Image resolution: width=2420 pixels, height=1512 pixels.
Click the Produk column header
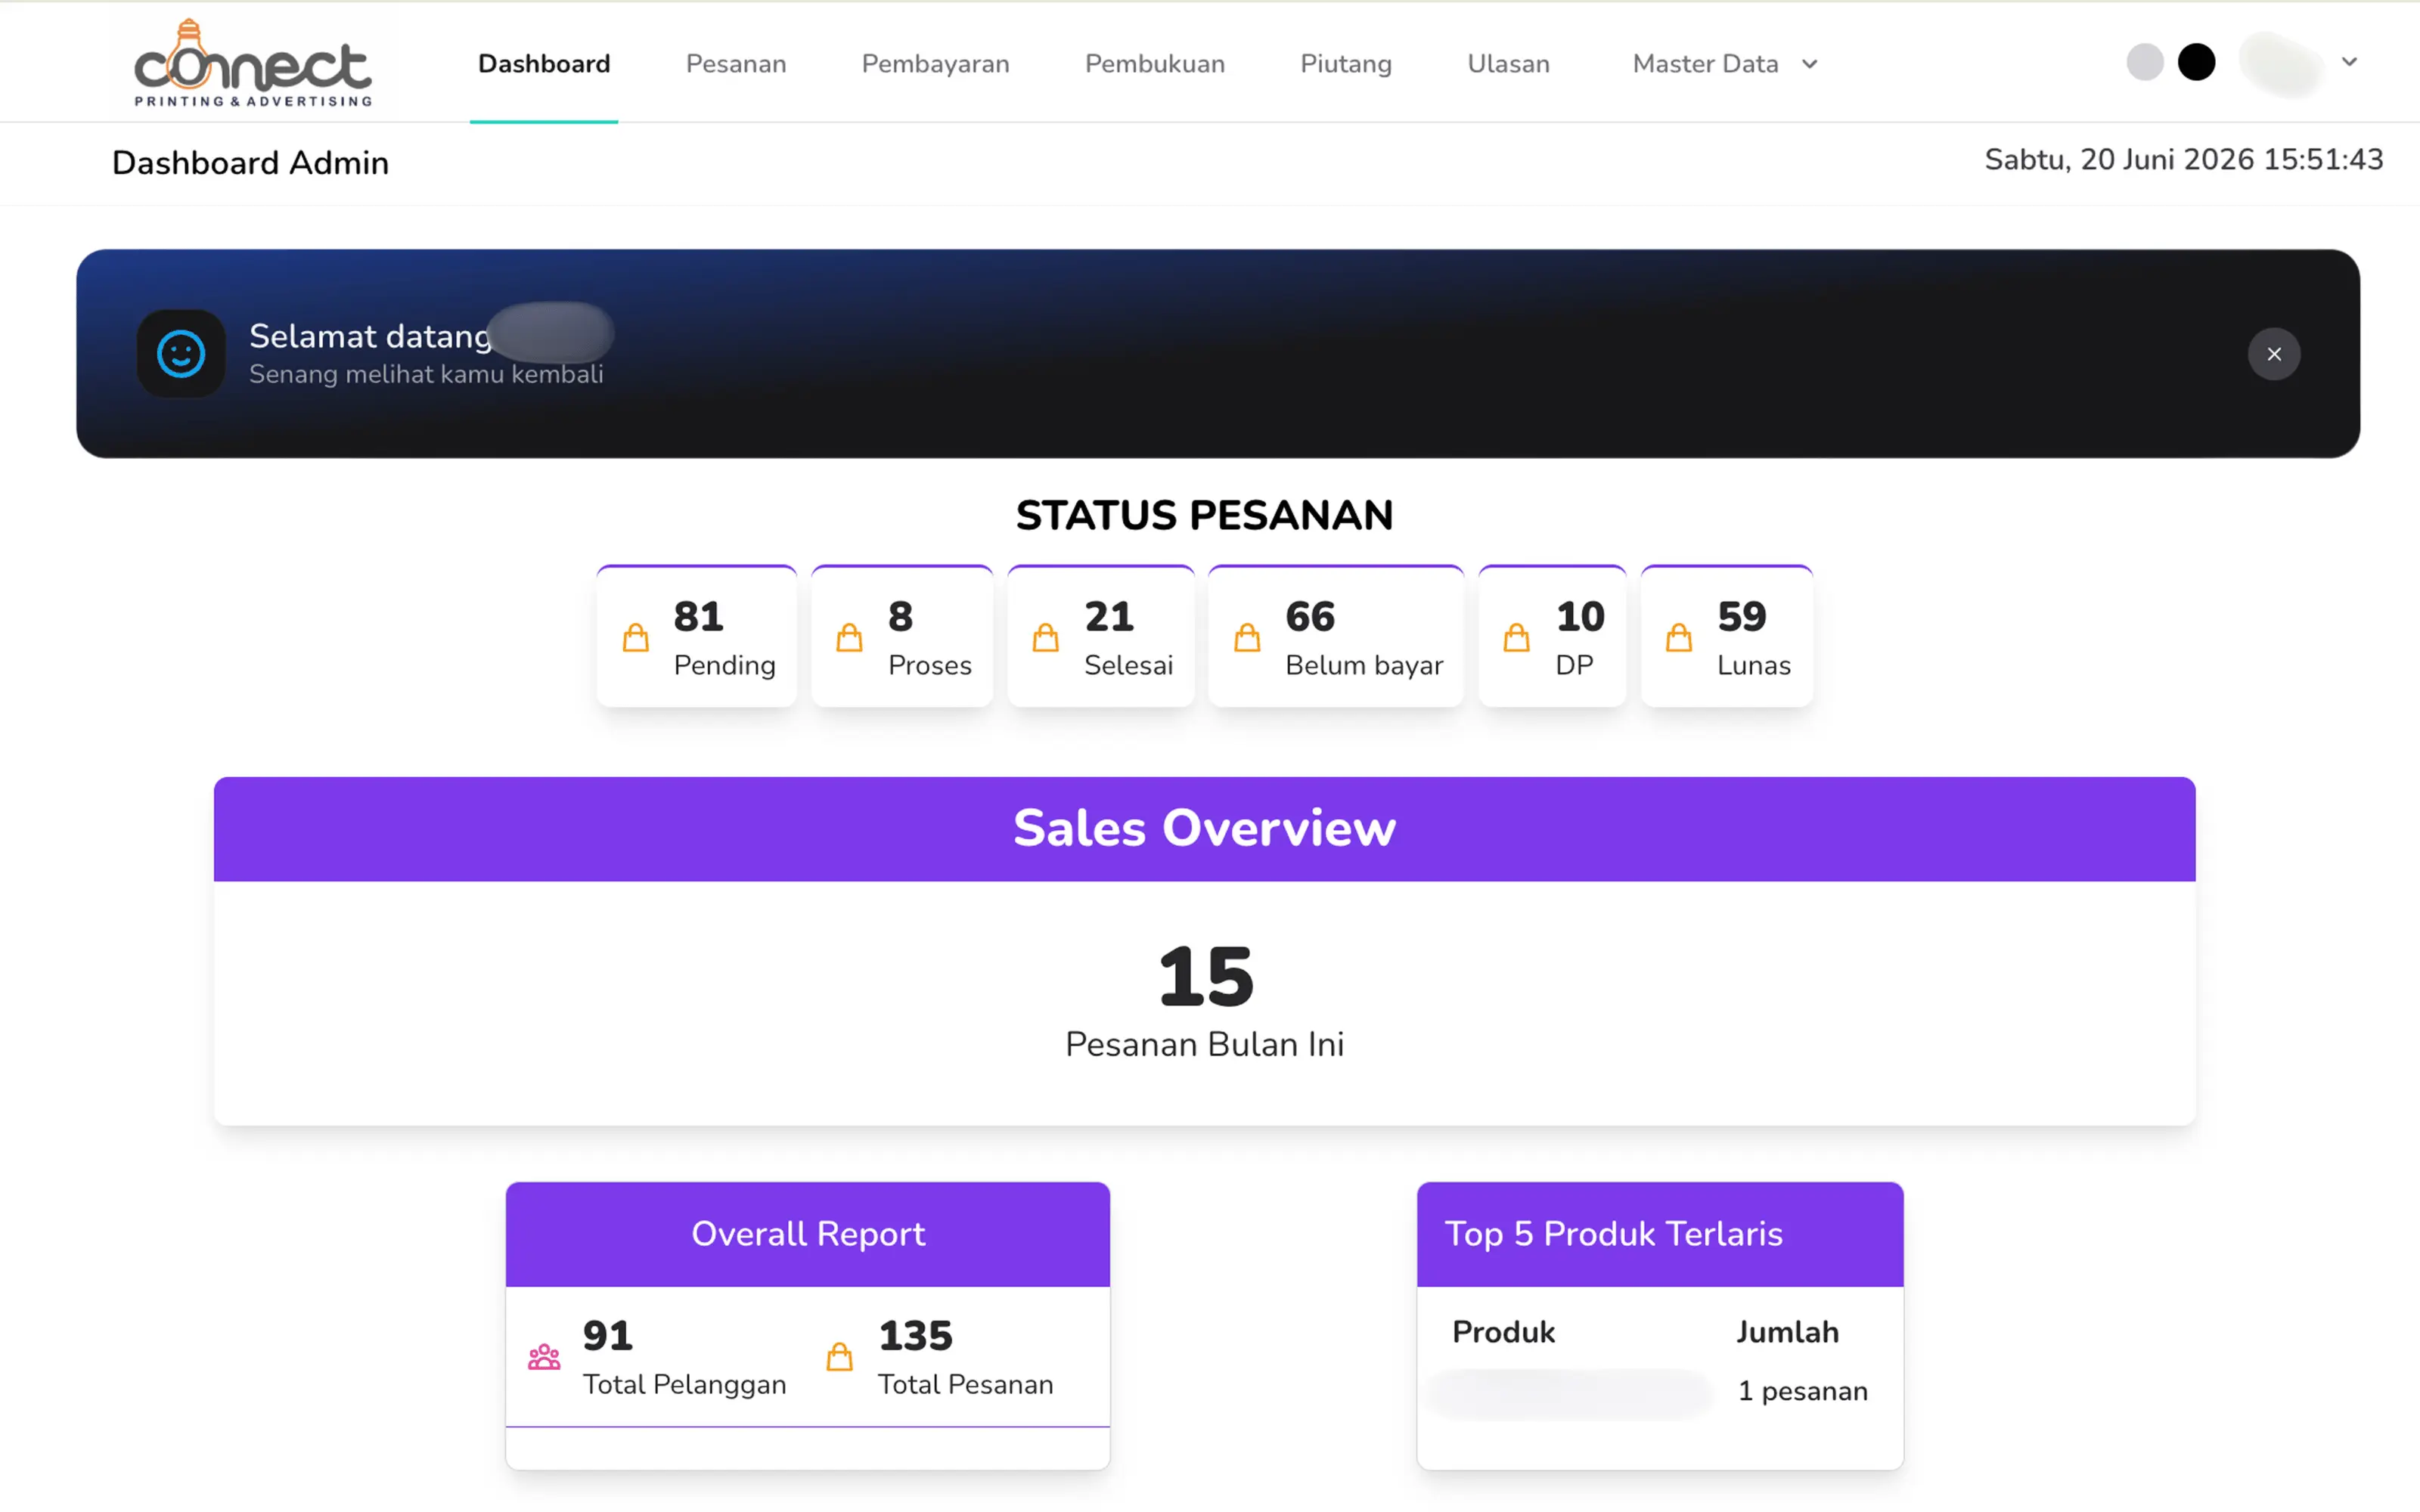pos(1503,1332)
